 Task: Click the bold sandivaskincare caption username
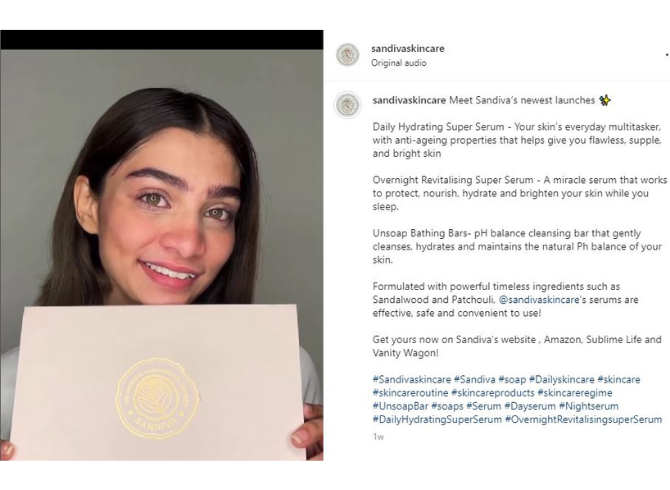click(409, 100)
